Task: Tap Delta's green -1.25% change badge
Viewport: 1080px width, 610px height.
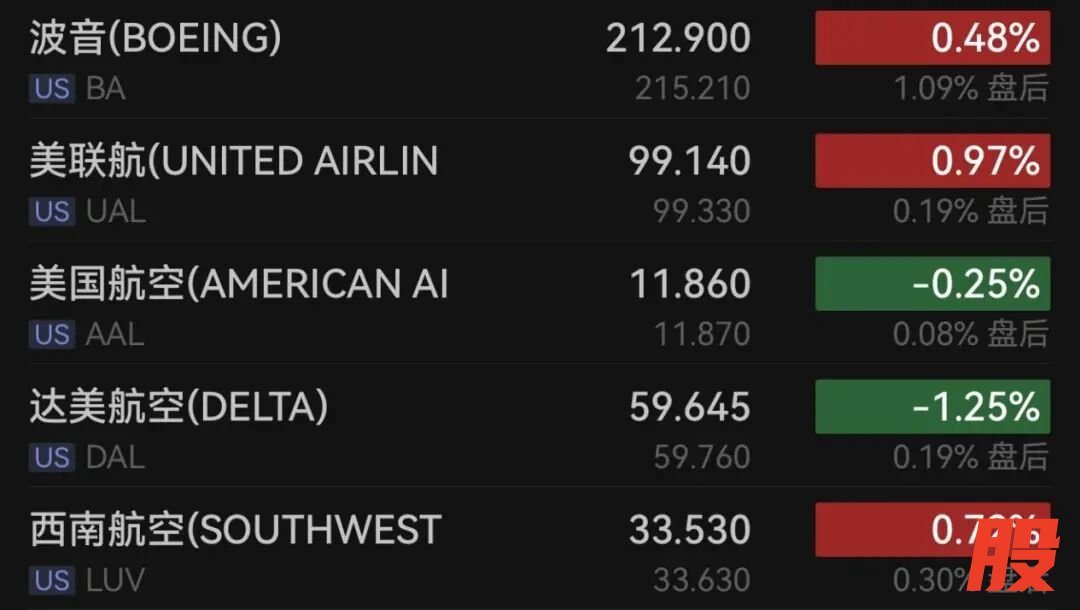Action: coord(932,407)
